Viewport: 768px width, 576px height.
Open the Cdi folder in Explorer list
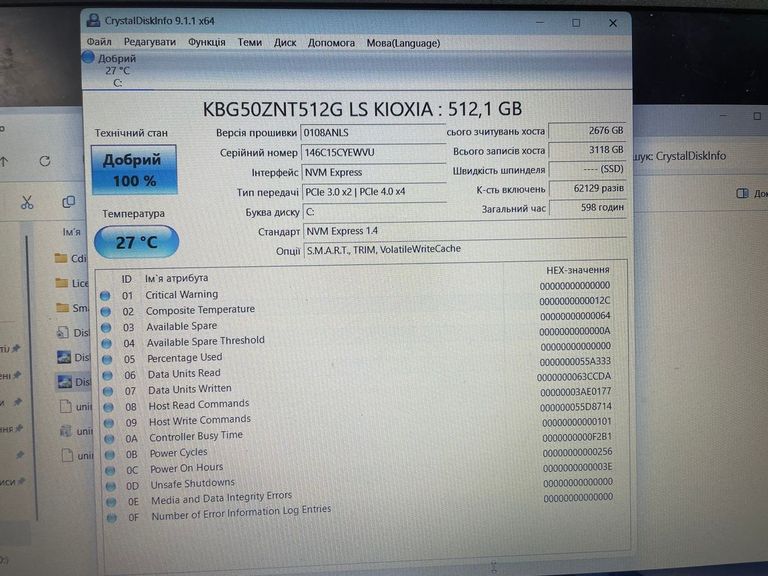pyautogui.click(x=72, y=258)
